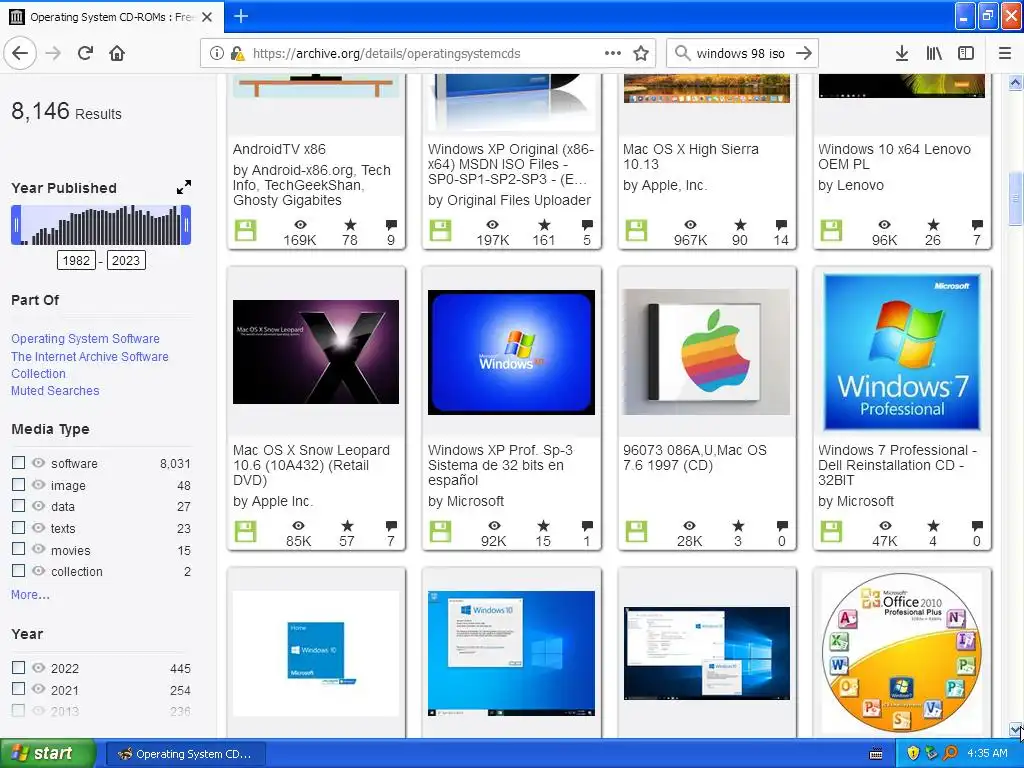Click the on-screen keyboard taskbar icon

tap(876, 754)
